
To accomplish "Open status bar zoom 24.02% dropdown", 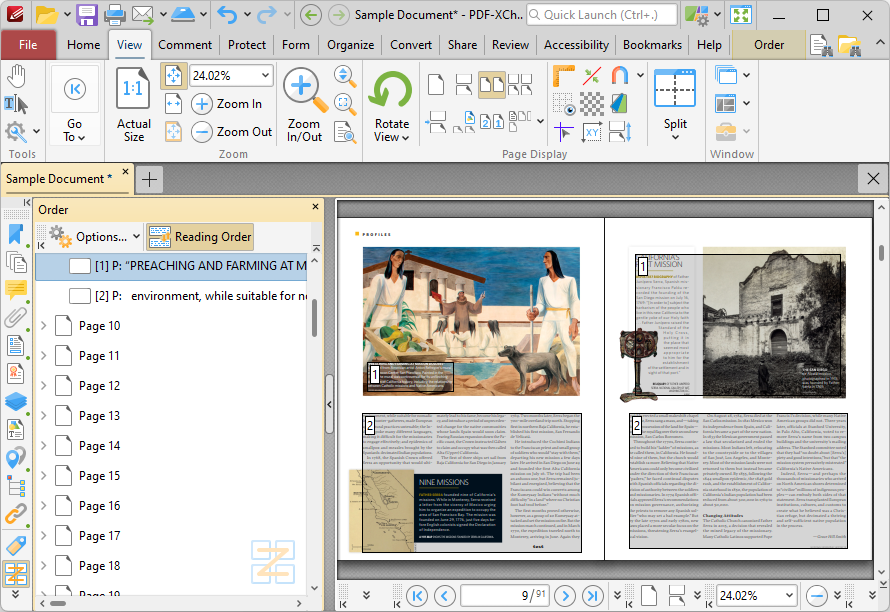I will (x=790, y=596).
